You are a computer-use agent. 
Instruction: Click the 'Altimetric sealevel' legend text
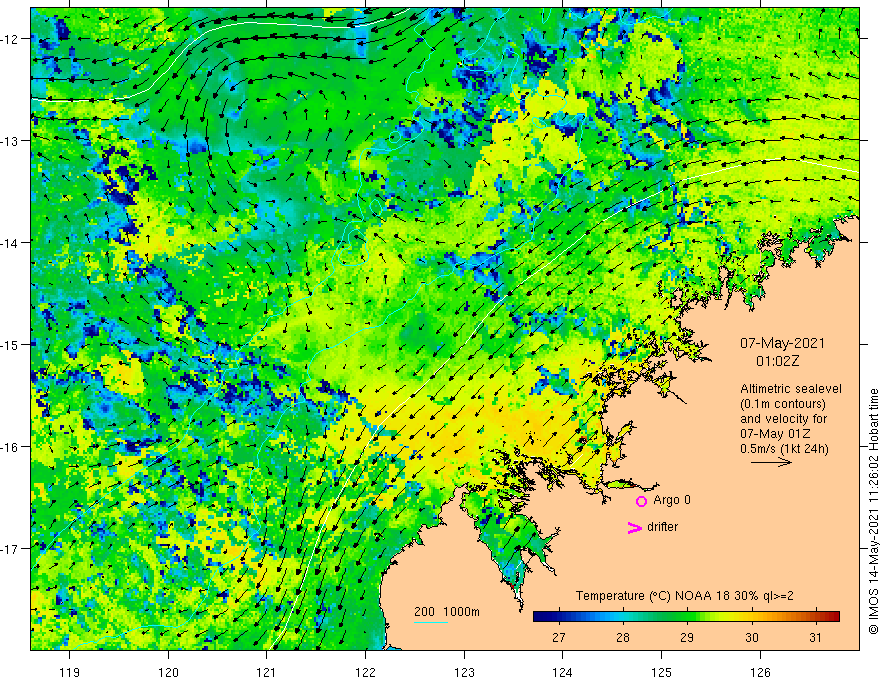tap(790, 389)
